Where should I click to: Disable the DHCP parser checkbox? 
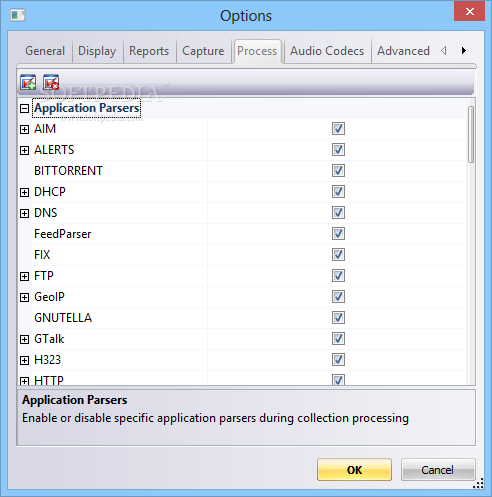(x=338, y=192)
